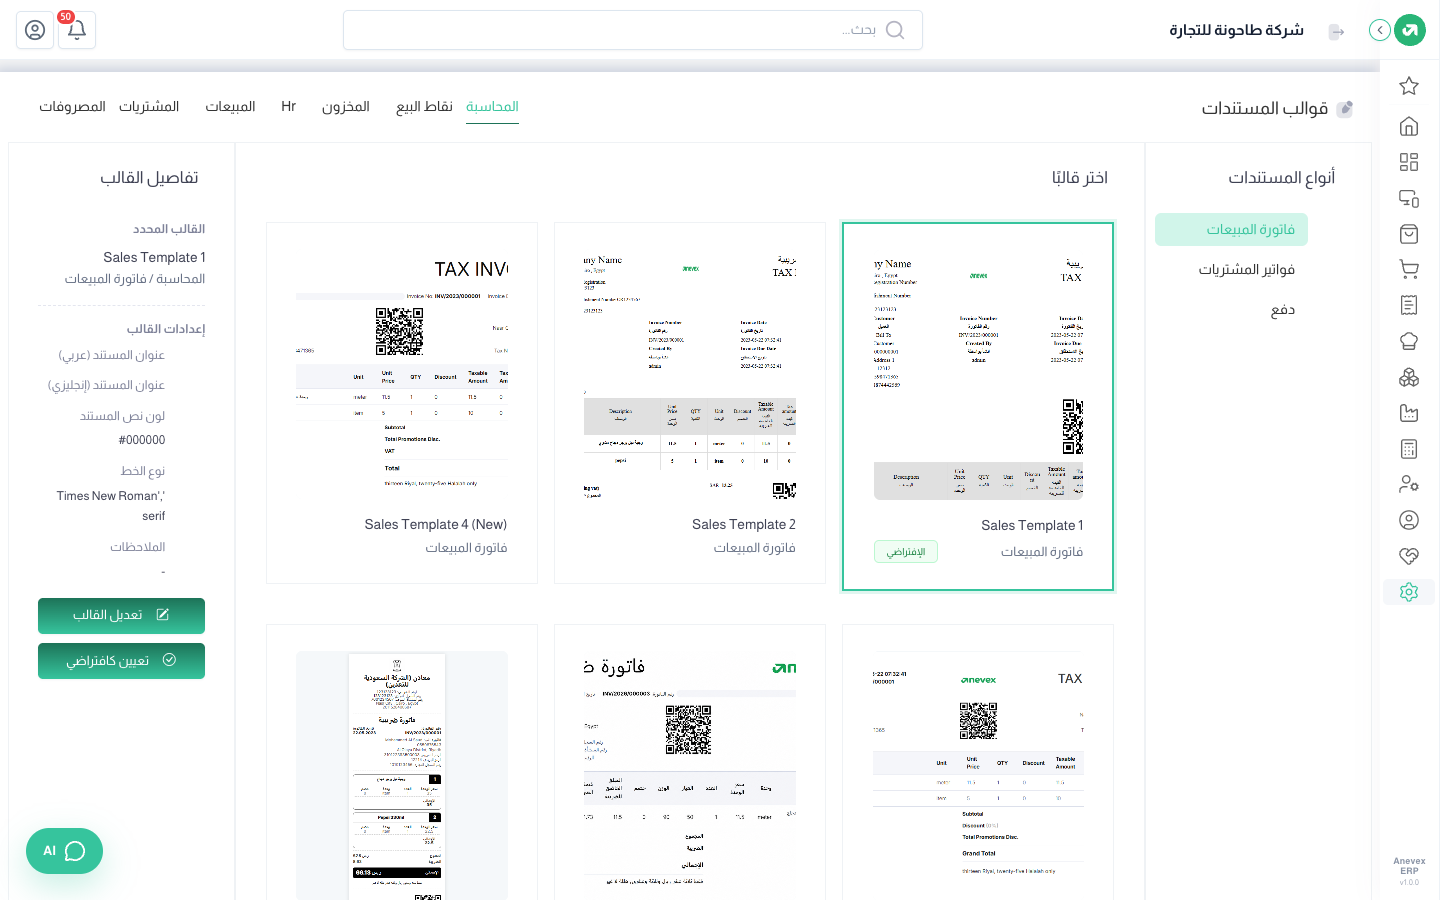
Task: Collapse sidebar using the chevron circle
Action: pyautogui.click(x=1380, y=30)
